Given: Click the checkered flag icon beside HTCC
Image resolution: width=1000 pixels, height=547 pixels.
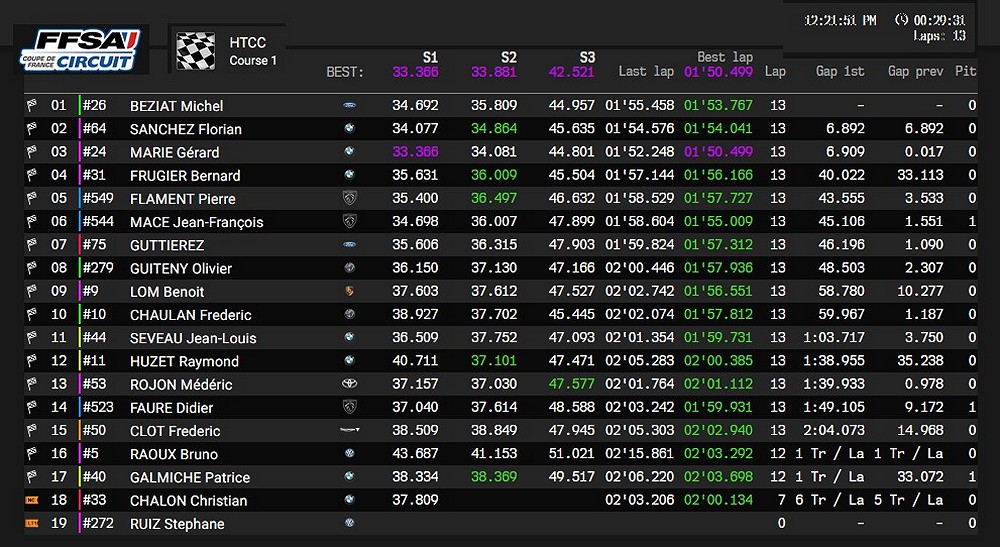Looking at the screenshot, I should (196, 51).
